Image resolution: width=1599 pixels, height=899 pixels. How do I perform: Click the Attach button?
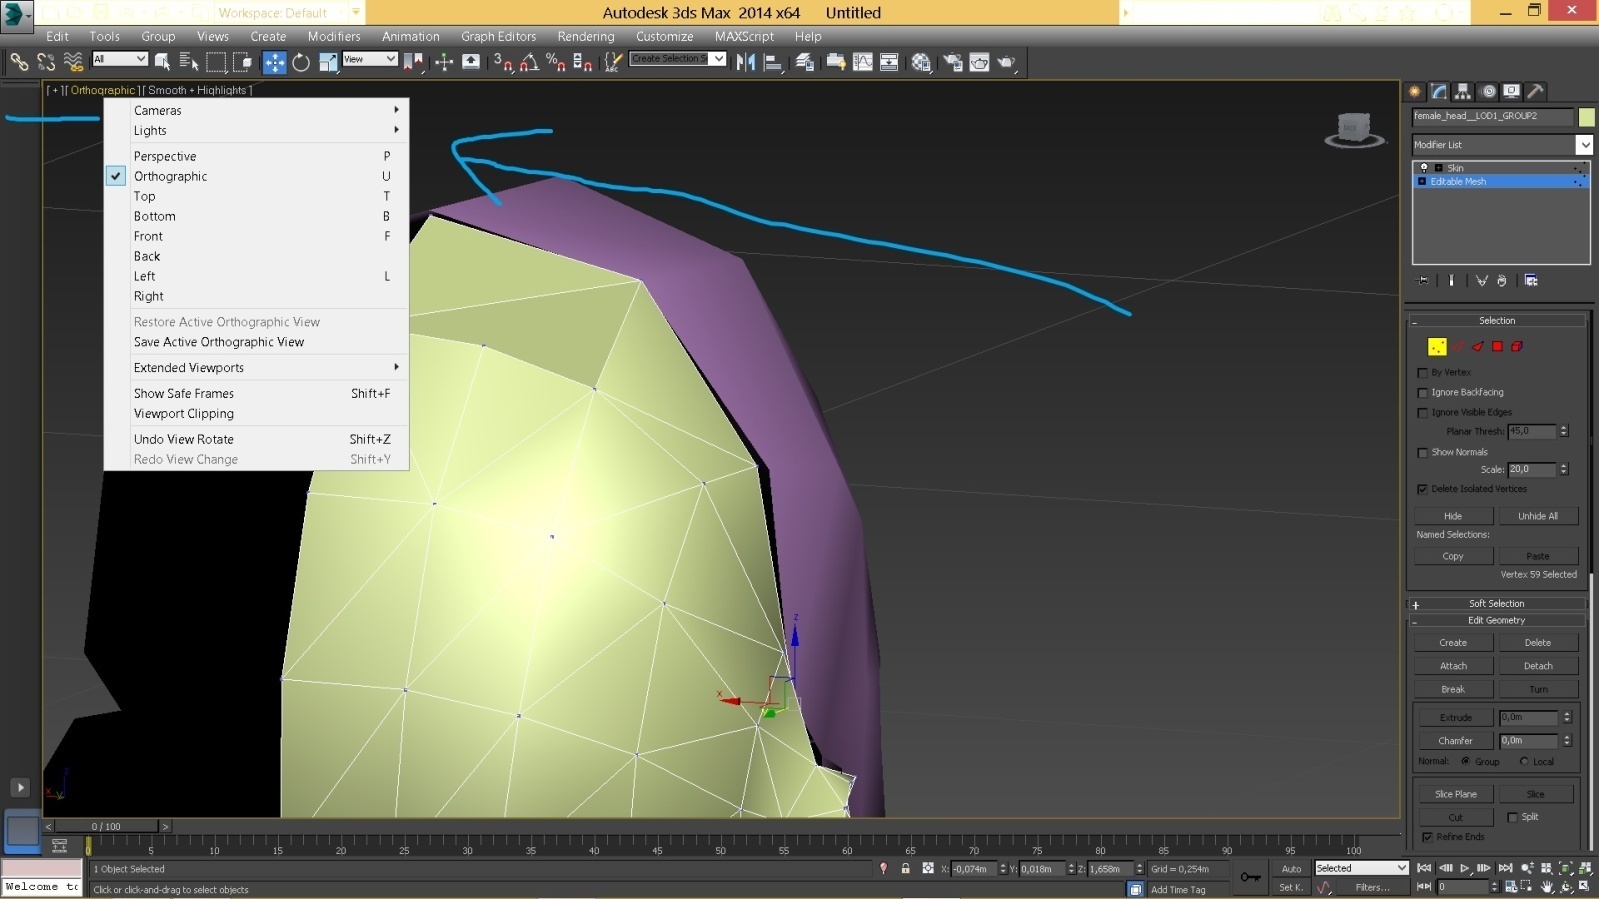[1453, 666]
